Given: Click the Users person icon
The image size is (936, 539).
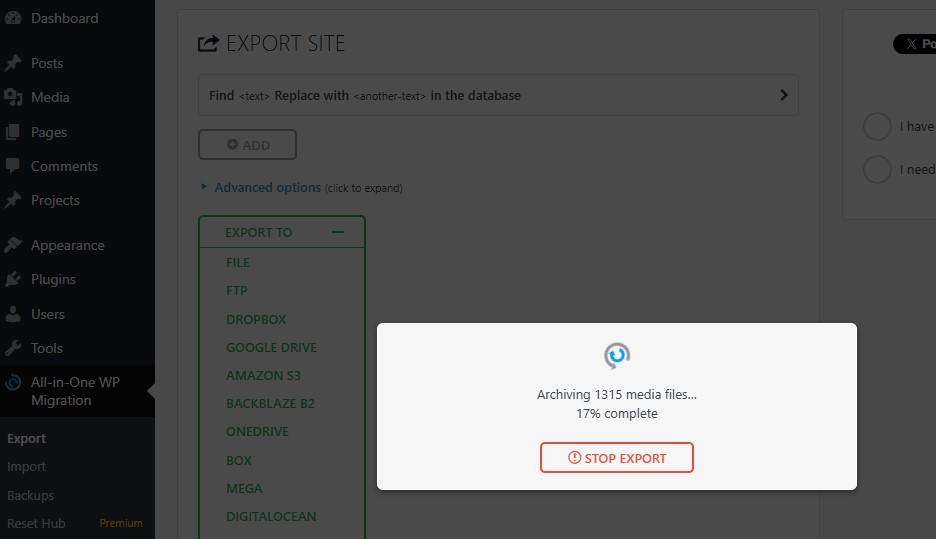Looking at the screenshot, I should [x=13, y=314].
